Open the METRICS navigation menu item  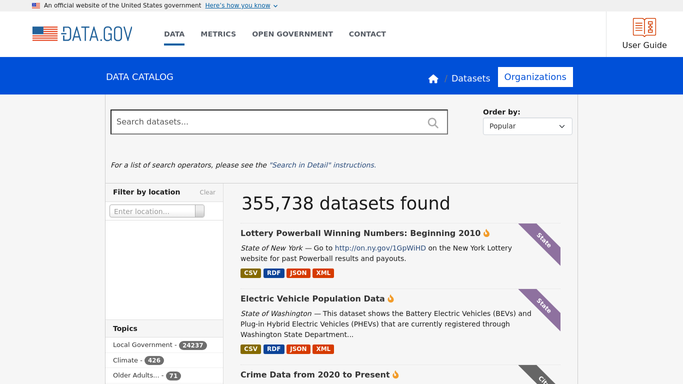(218, 34)
